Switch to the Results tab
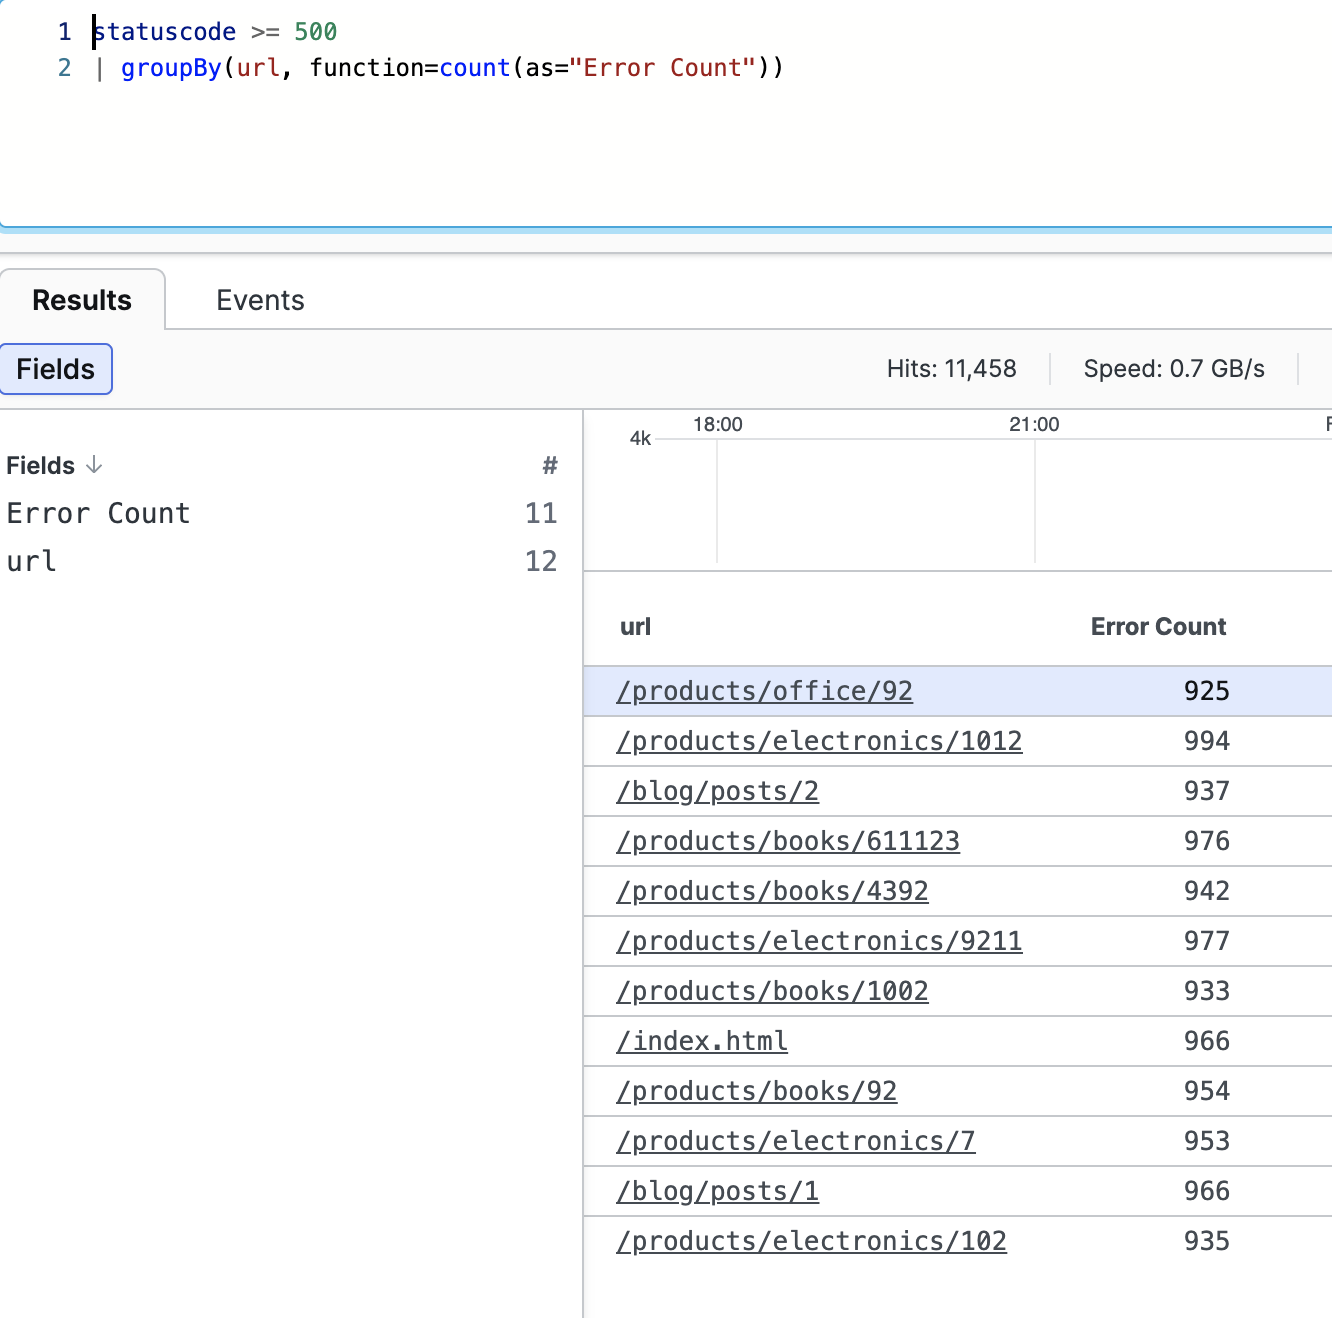This screenshot has width=1332, height=1318. point(81,299)
